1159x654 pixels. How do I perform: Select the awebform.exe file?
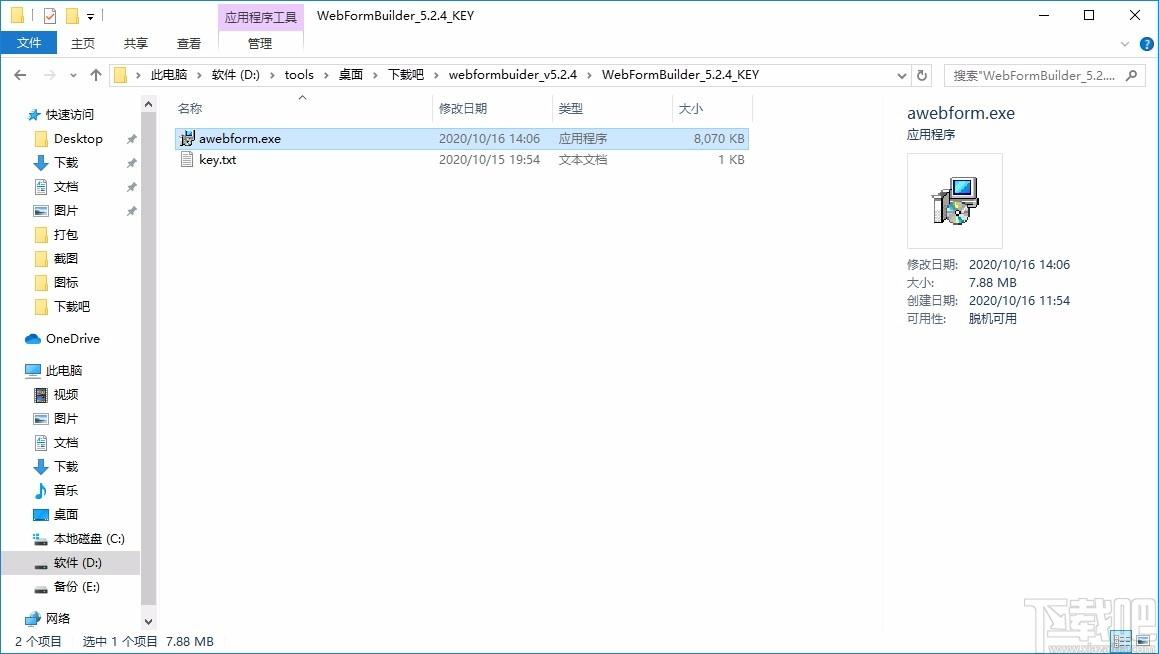tap(462, 138)
